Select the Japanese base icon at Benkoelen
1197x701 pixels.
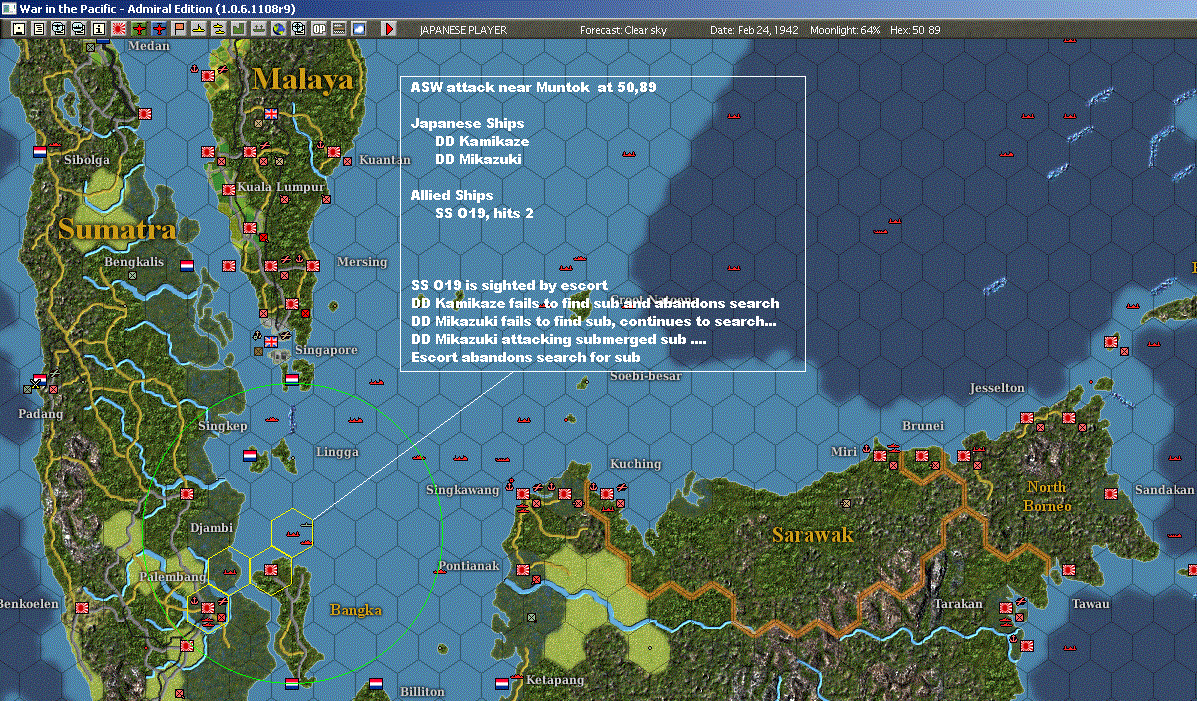[x=82, y=608]
